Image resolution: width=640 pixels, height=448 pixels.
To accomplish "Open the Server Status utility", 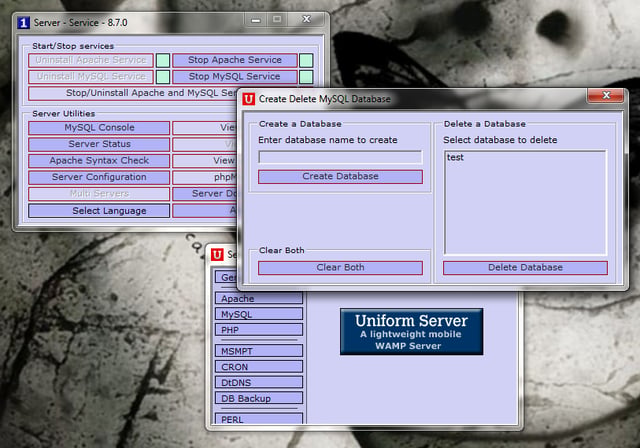I will (x=99, y=144).
